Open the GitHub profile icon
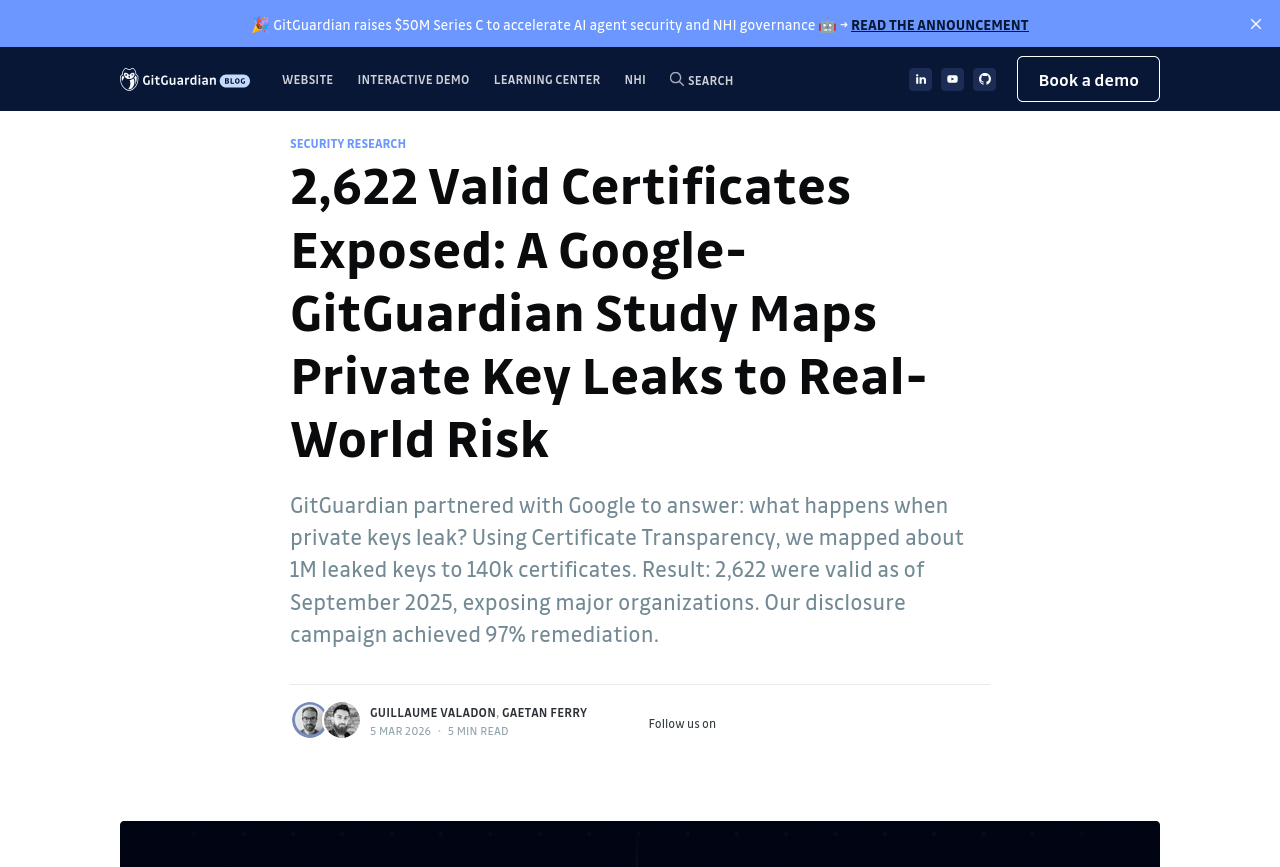The height and width of the screenshot is (867, 1280). point(984,79)
